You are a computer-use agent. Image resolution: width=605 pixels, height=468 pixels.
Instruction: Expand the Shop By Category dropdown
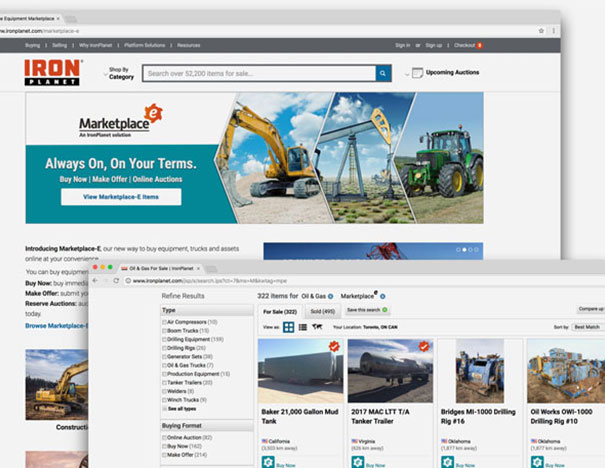point(118,73)
